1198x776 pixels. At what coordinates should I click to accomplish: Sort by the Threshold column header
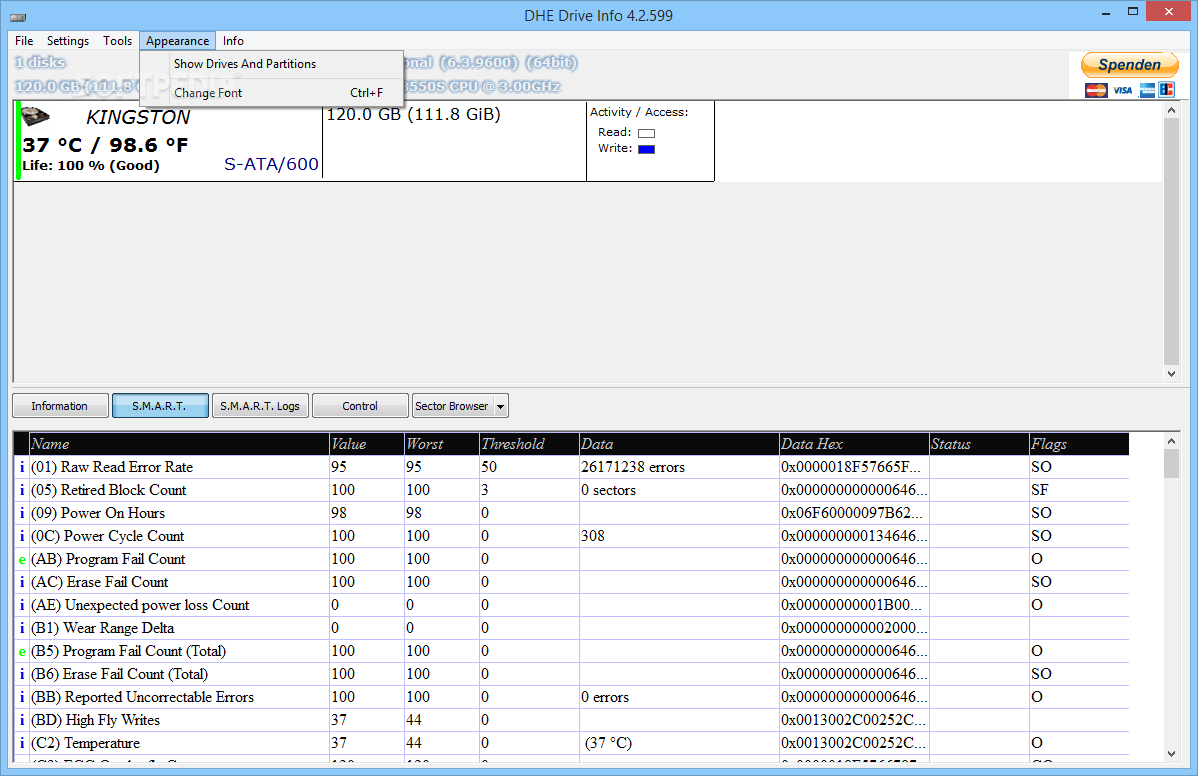point(529,444)
